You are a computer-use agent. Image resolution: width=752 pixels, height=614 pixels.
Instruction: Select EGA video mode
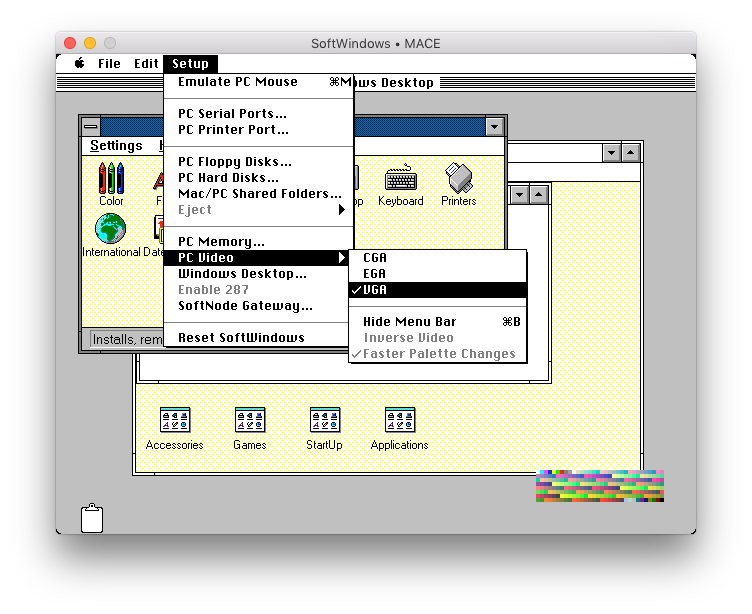click(438, 274)
